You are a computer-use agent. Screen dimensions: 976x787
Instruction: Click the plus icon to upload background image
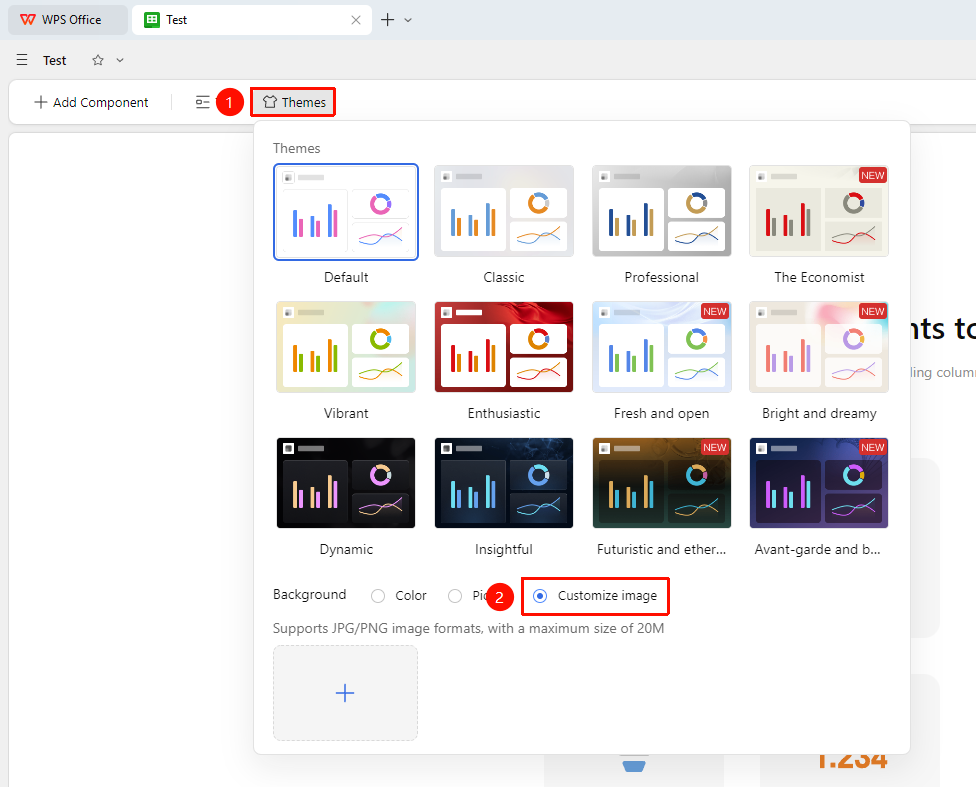345,693
